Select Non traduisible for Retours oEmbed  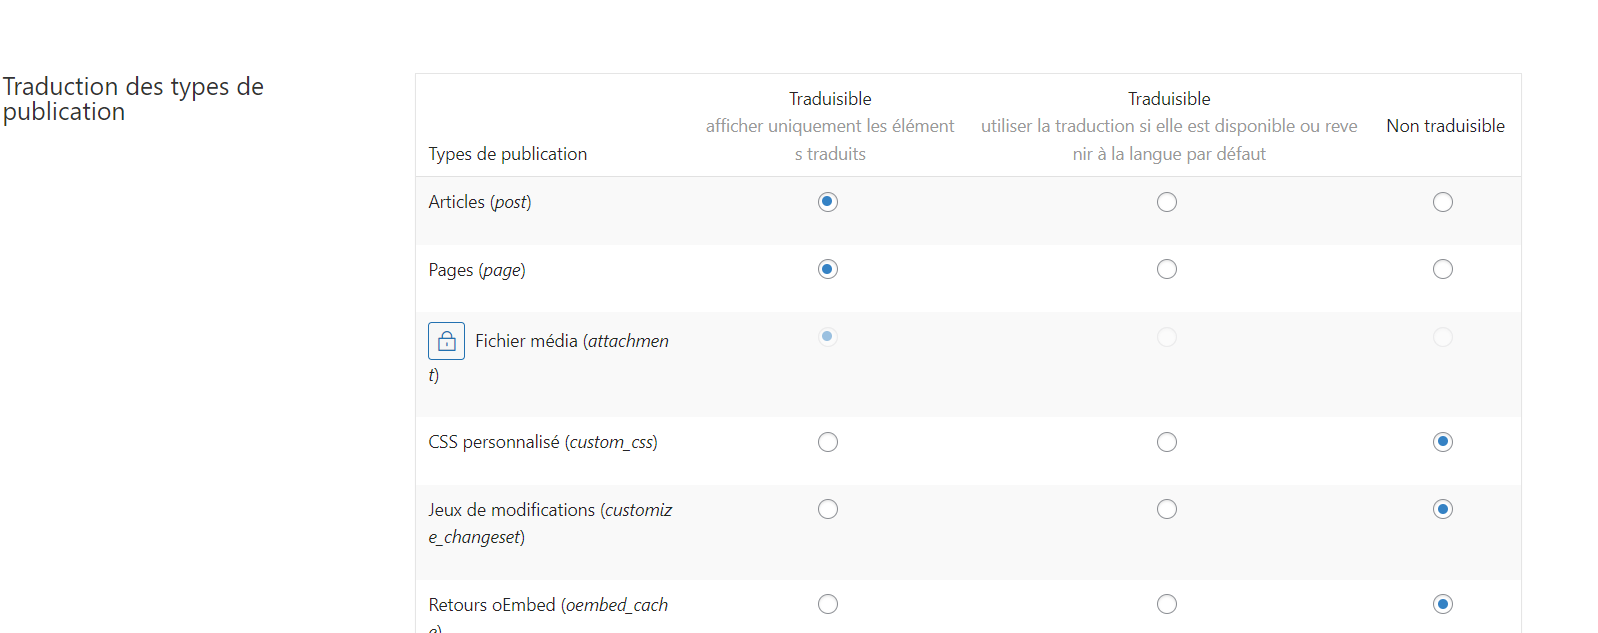1443,604
